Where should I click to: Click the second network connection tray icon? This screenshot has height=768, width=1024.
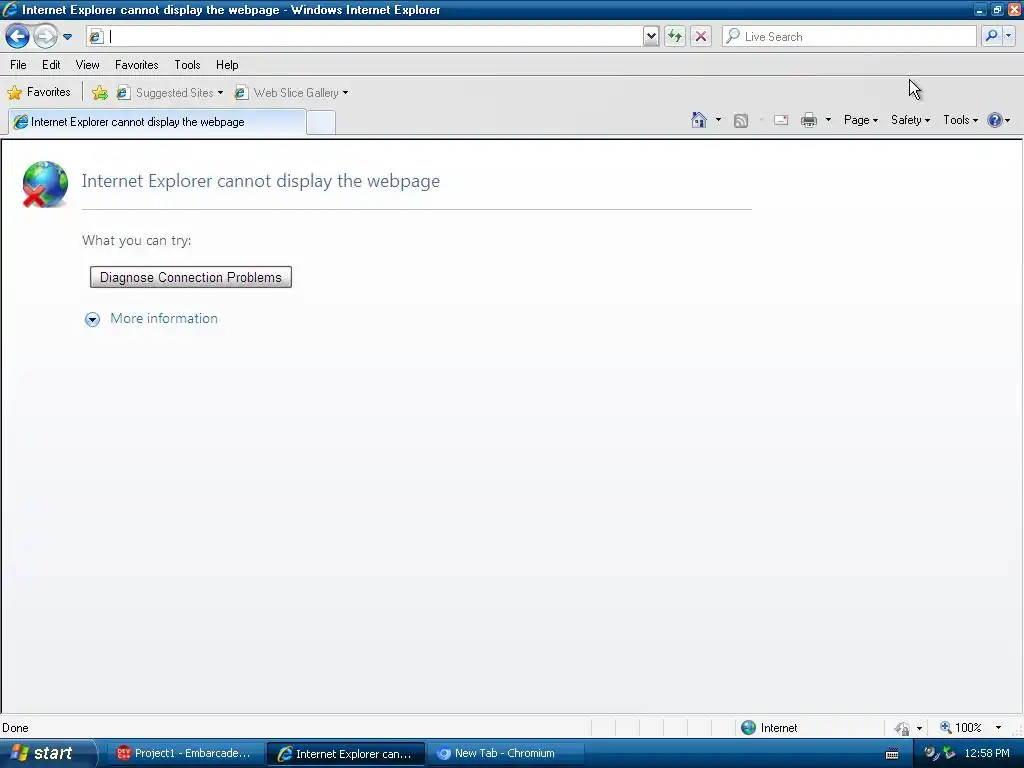(x=949, y=754)
